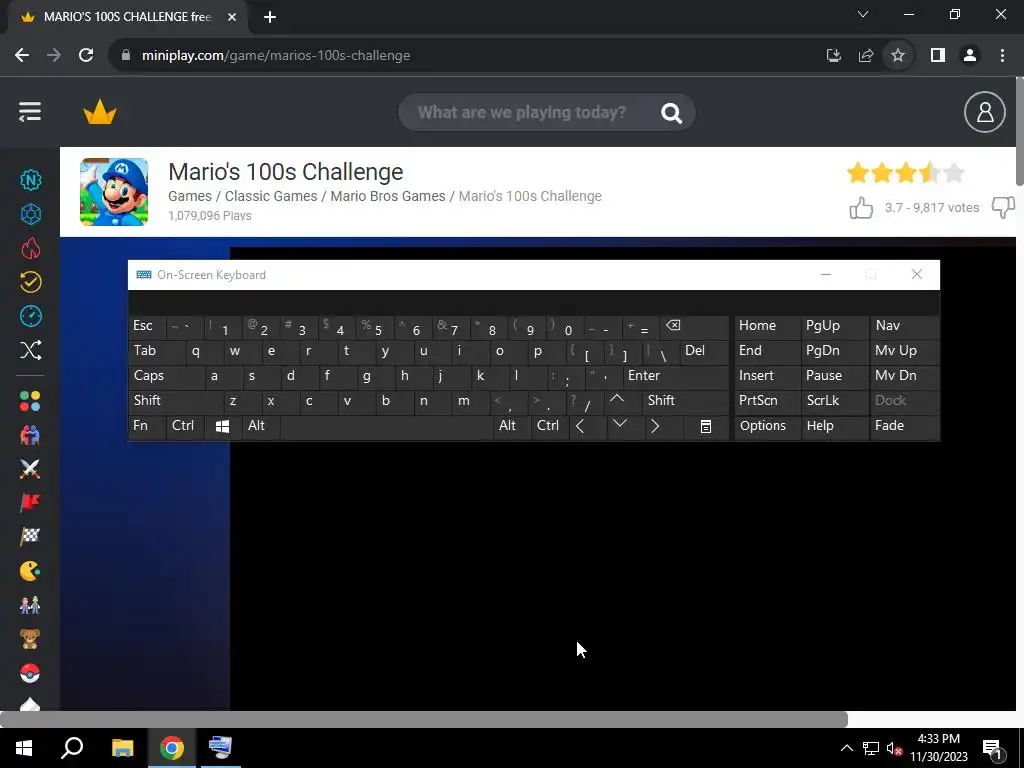Click Windows logo key on On-Screen Keyboard

(x=222, y=426)
